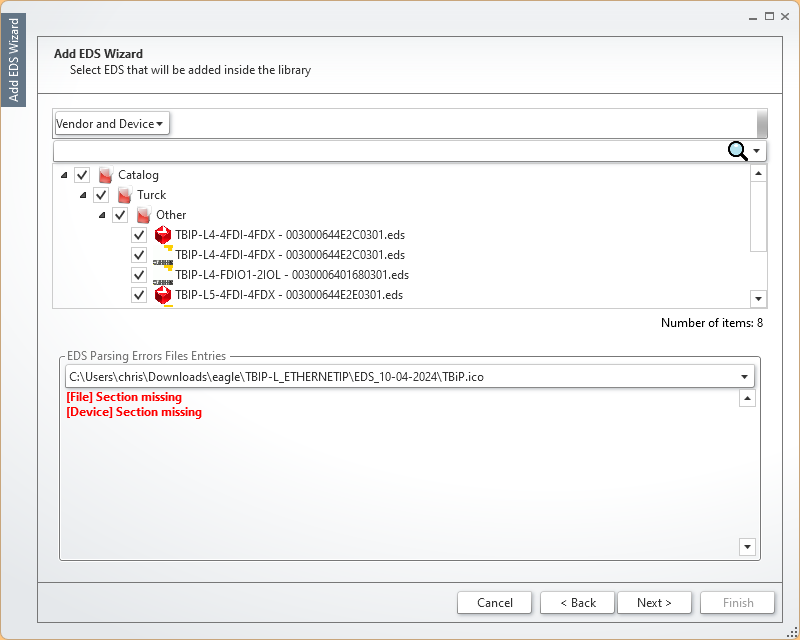Image resolution: width=800 pixels, height=640 pixels.
Task: Close the wizard window
Action: (x=785, y=17)
